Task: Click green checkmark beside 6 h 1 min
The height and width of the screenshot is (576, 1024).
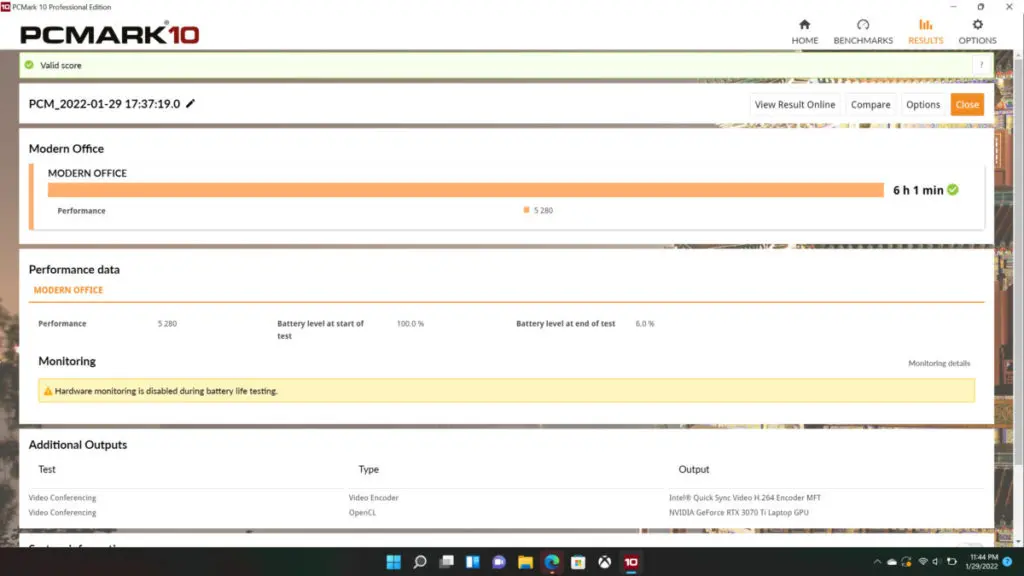Action: coord(953,190)
